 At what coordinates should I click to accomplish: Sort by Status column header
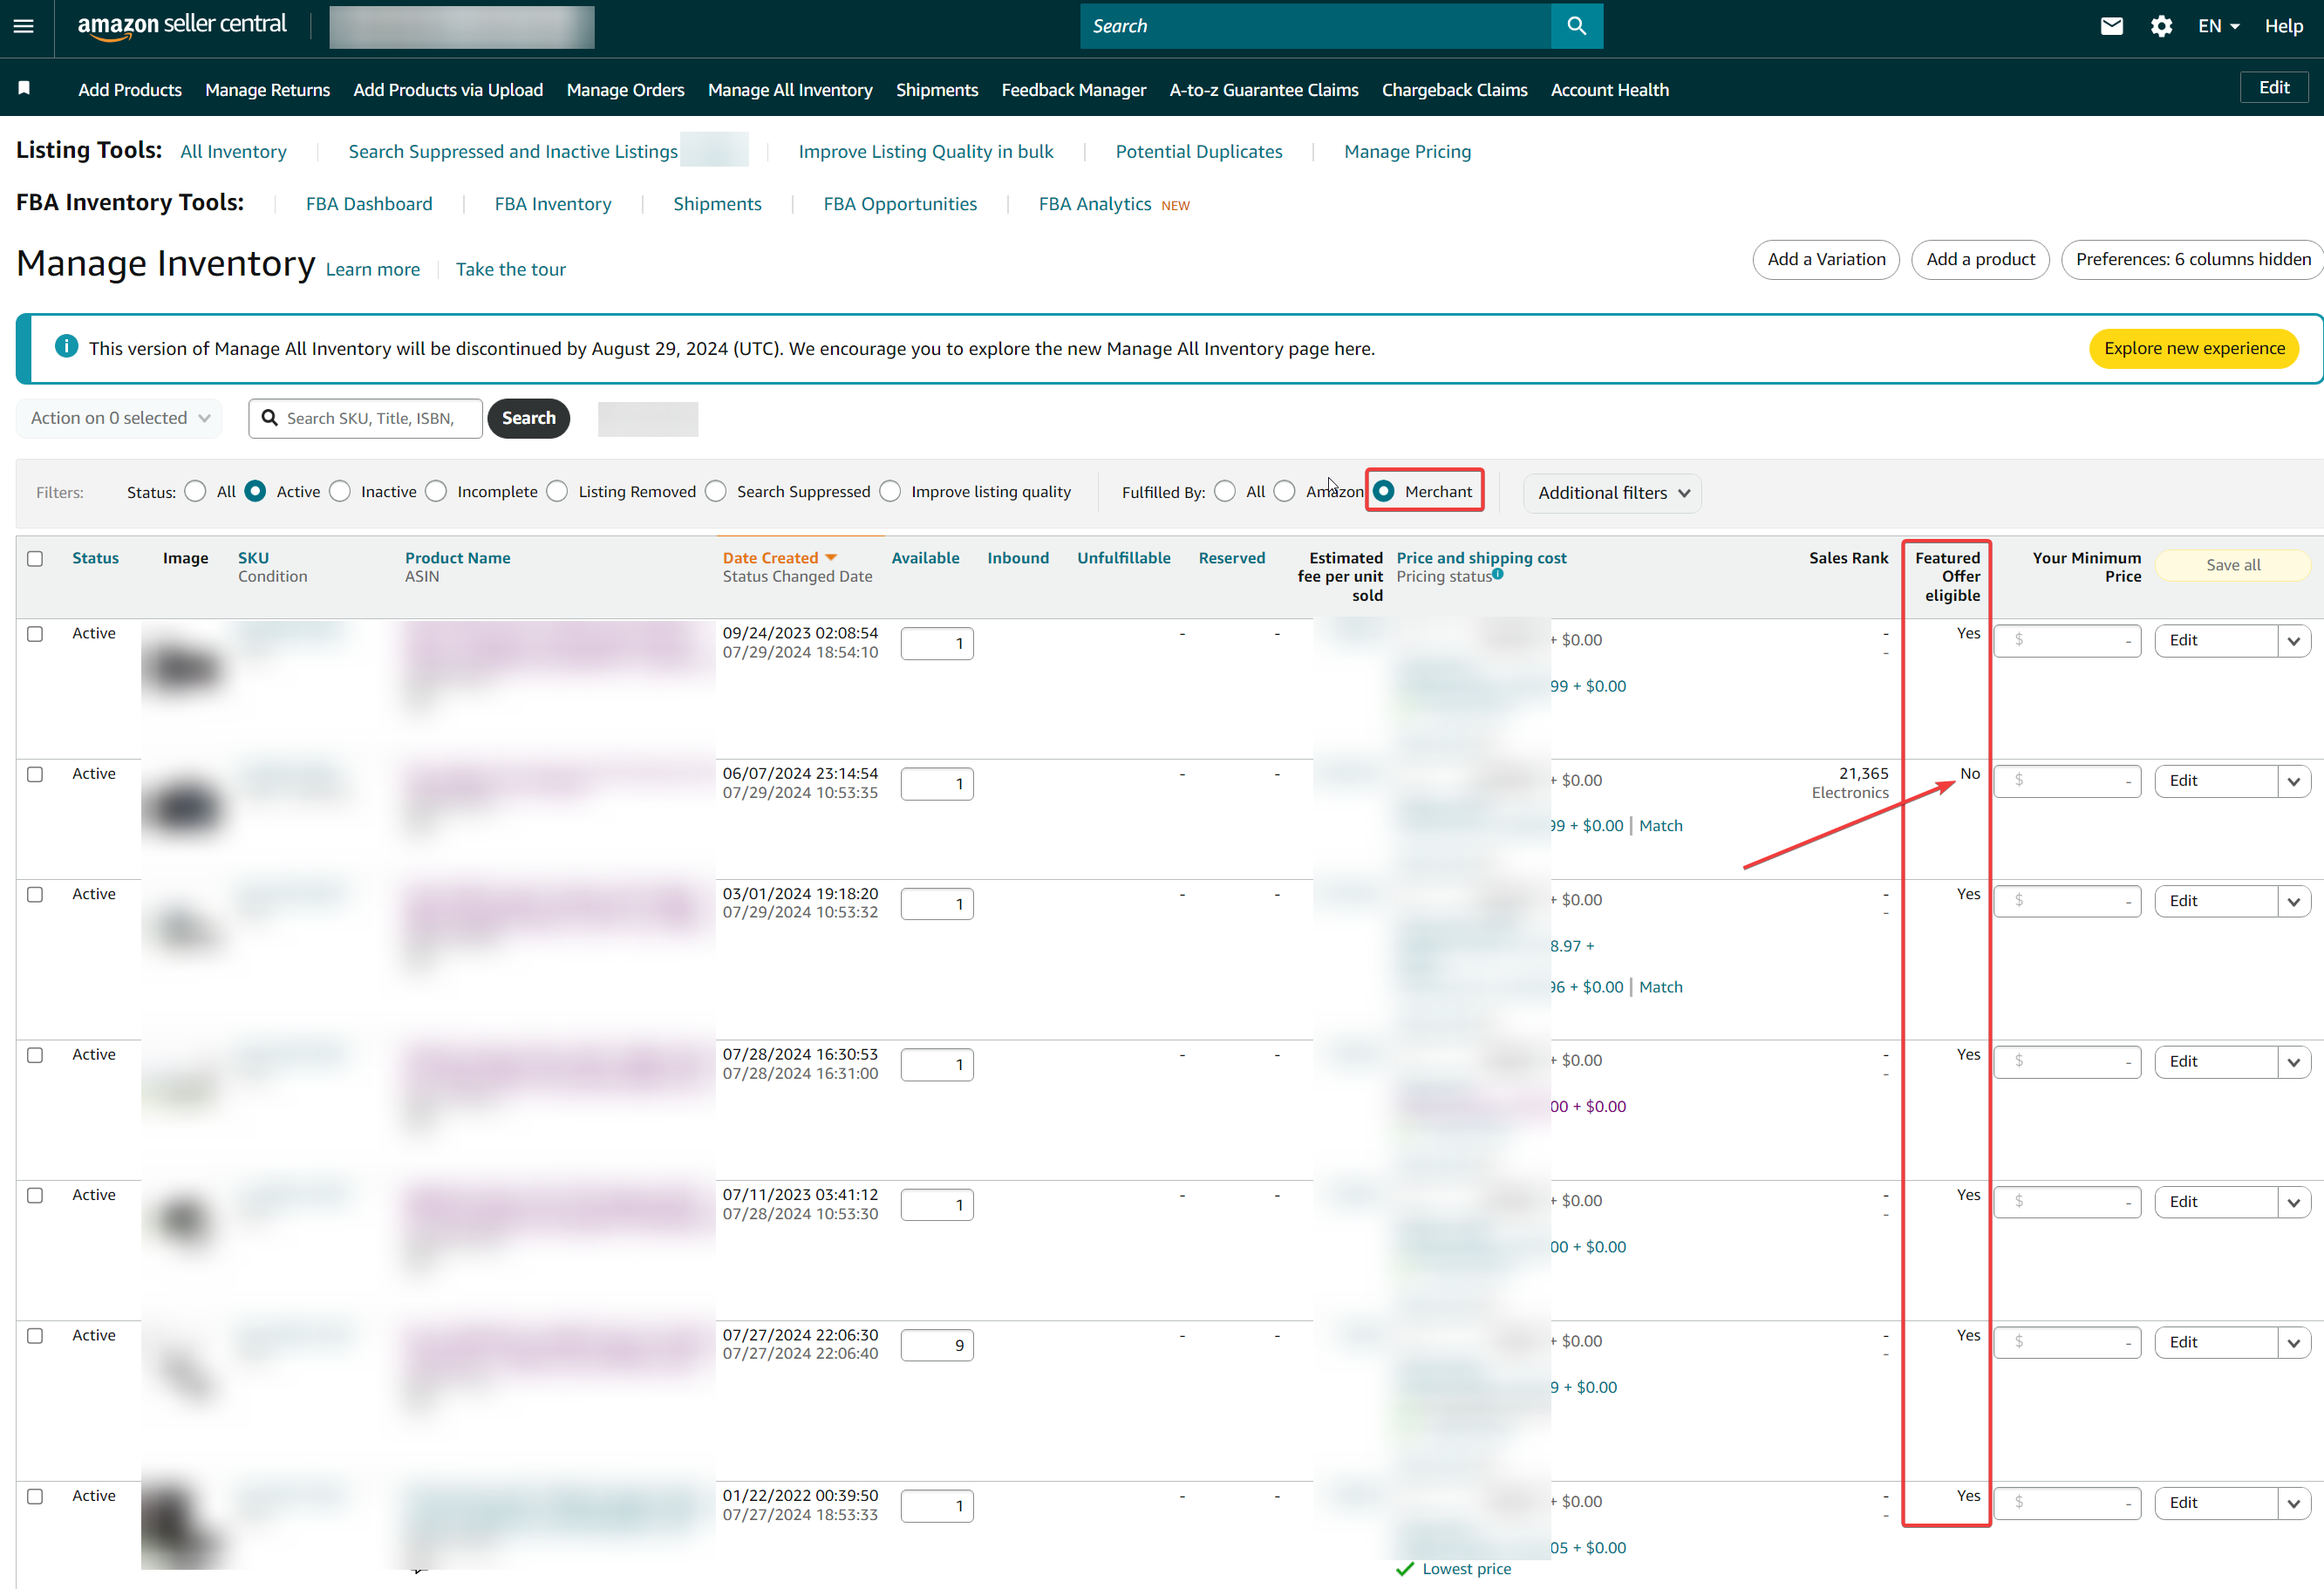click(x=95, y=558)
